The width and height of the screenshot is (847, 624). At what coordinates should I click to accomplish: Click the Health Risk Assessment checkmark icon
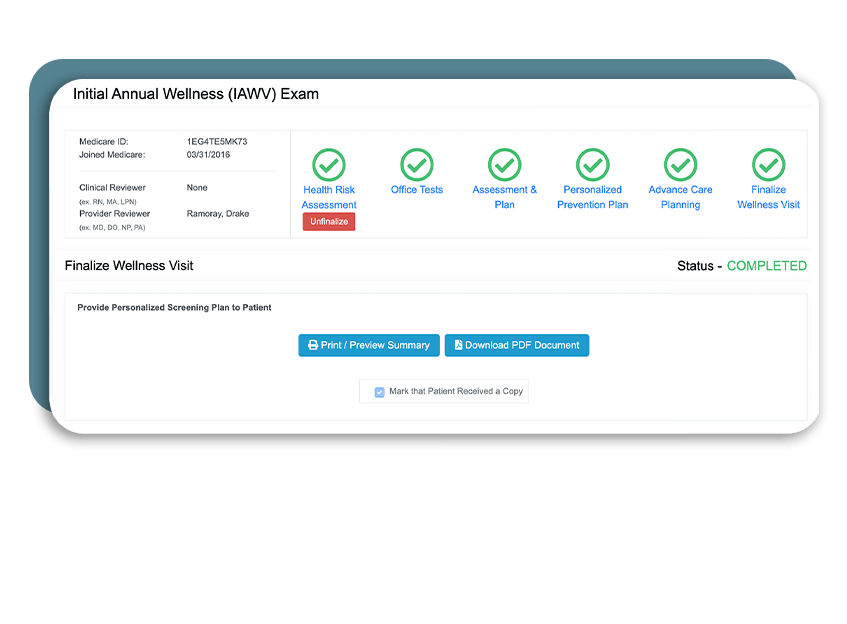pyautogui.click(x=329, y=164)
